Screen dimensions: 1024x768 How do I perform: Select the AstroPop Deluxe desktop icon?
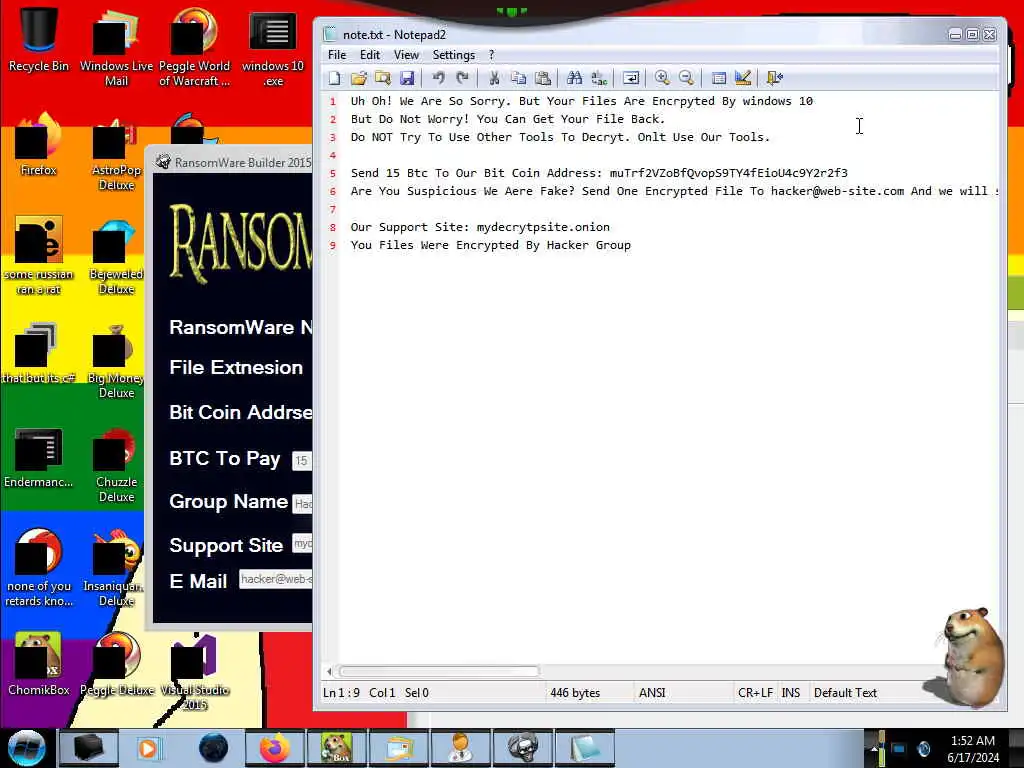pyautogui.click(x=116, y=154)
